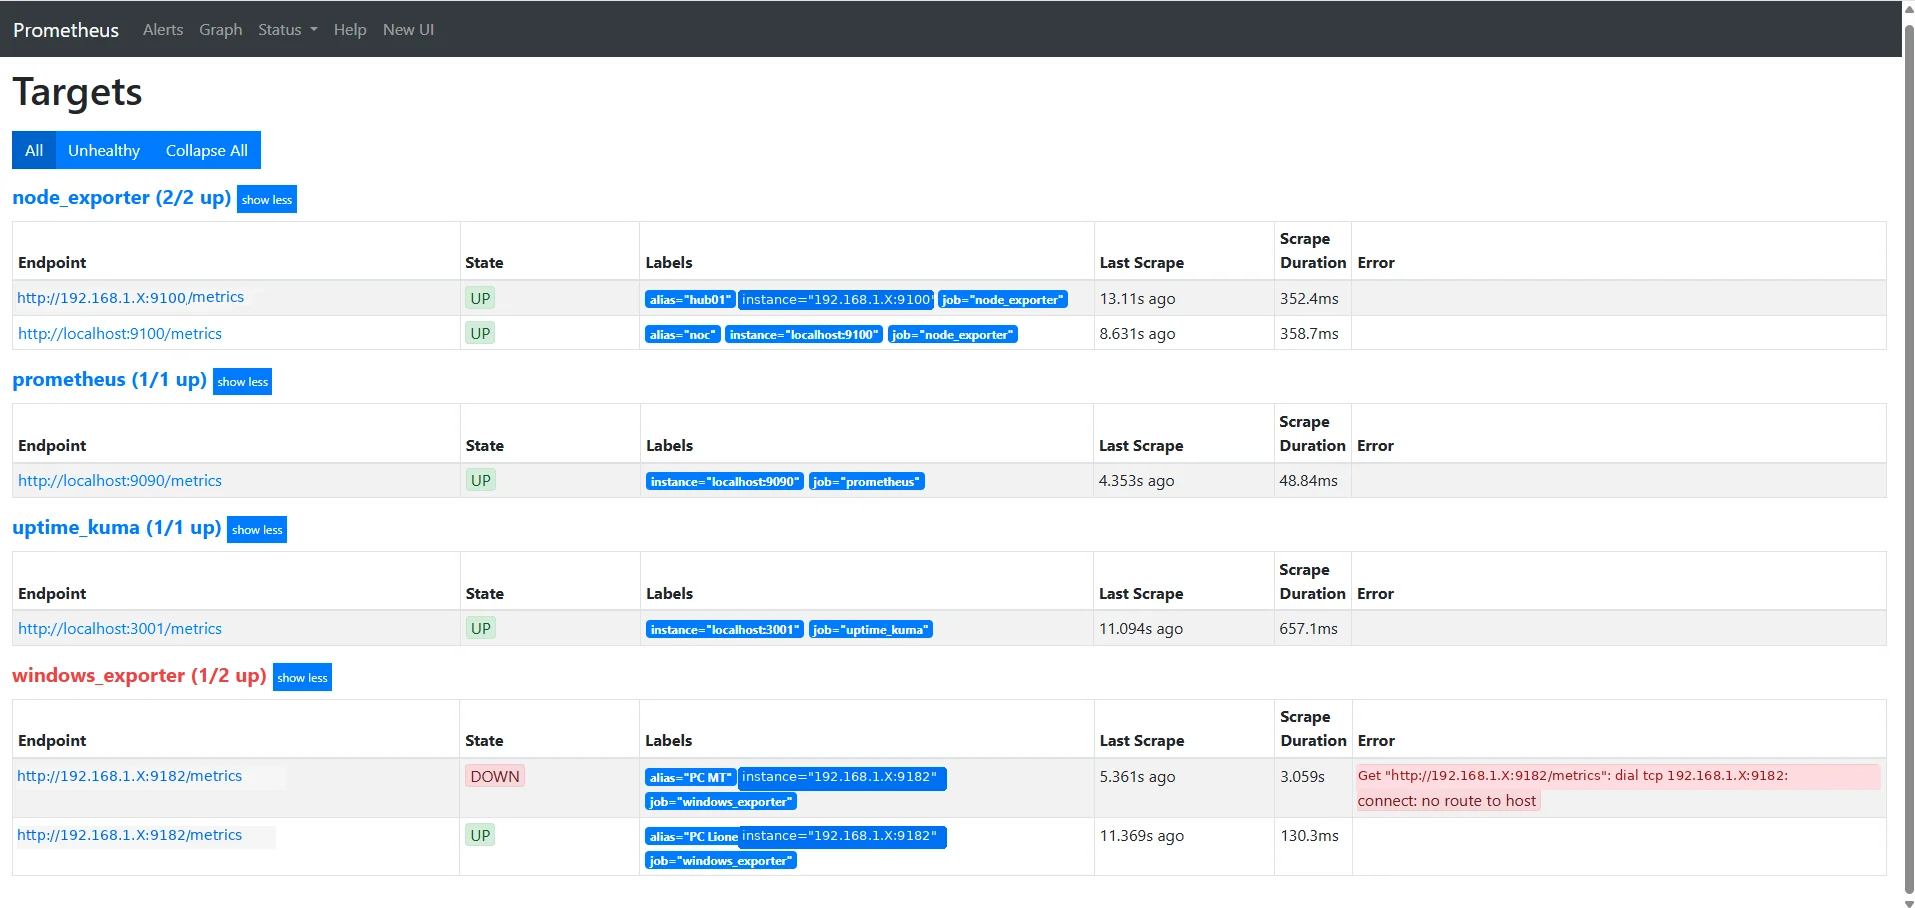This screenshot has height=908, width=1915.
Task: Click the UP badge in hub01 row
Action: (x=481, y=298)
